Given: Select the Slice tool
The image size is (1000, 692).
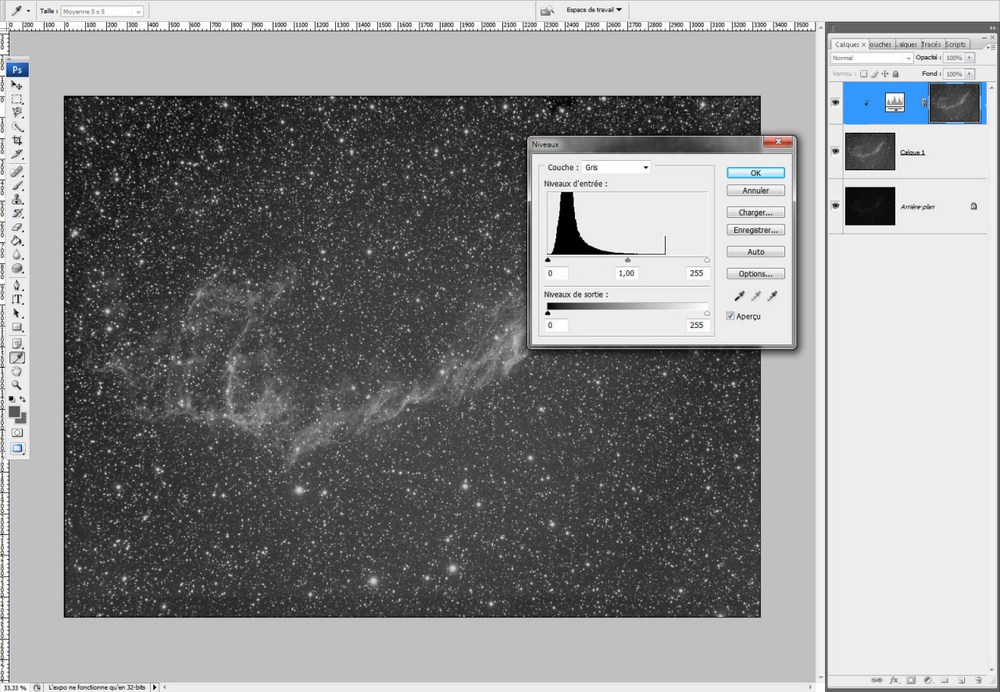Looking at the screenshot, I should 17,154.
